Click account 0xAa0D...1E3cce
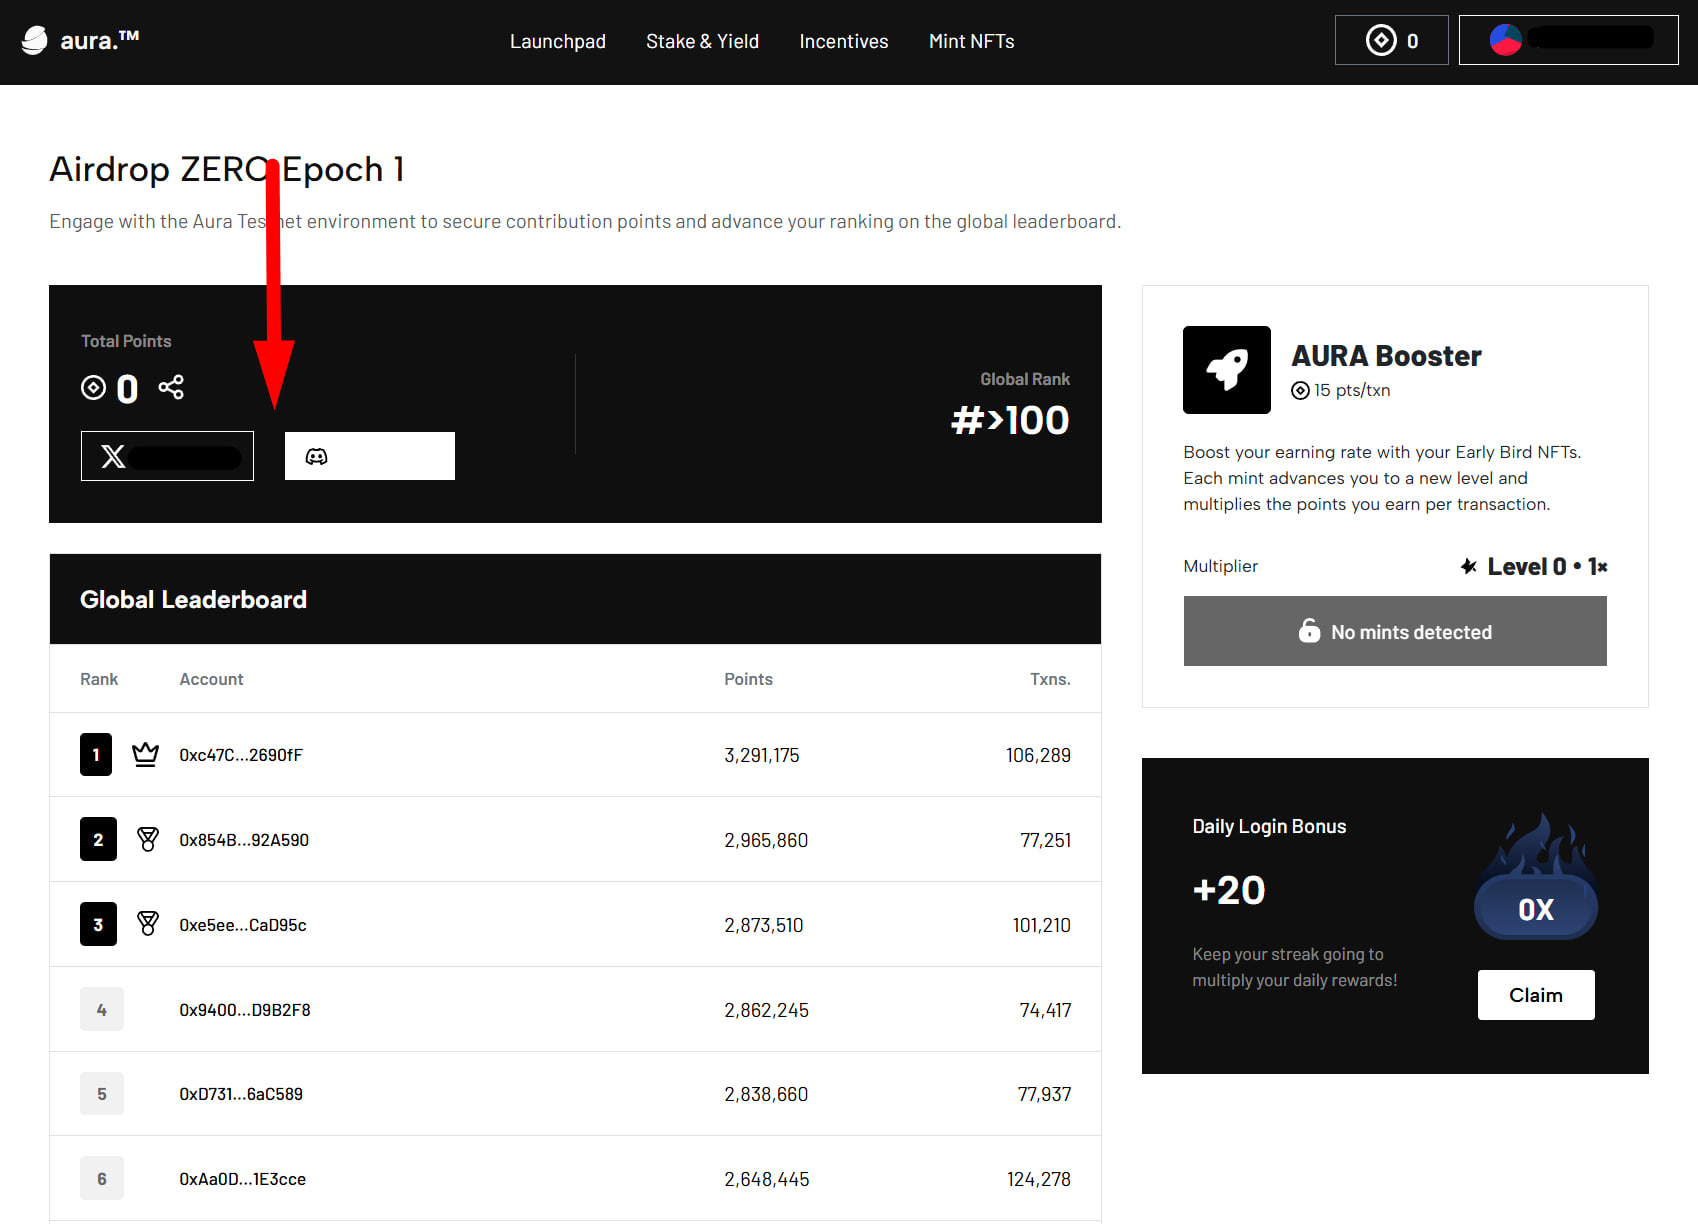The height and width of the screenshot is (1224, 1698). (x=243, y=1179)
